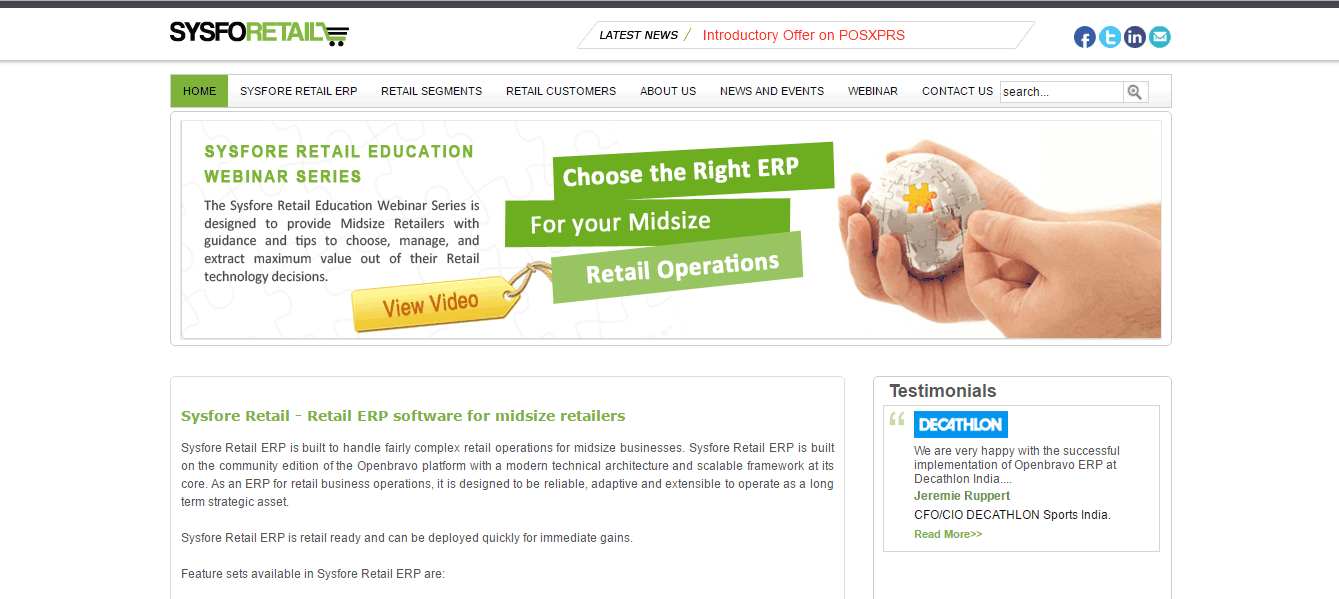Click the email envelope icon

[1160, 37]
